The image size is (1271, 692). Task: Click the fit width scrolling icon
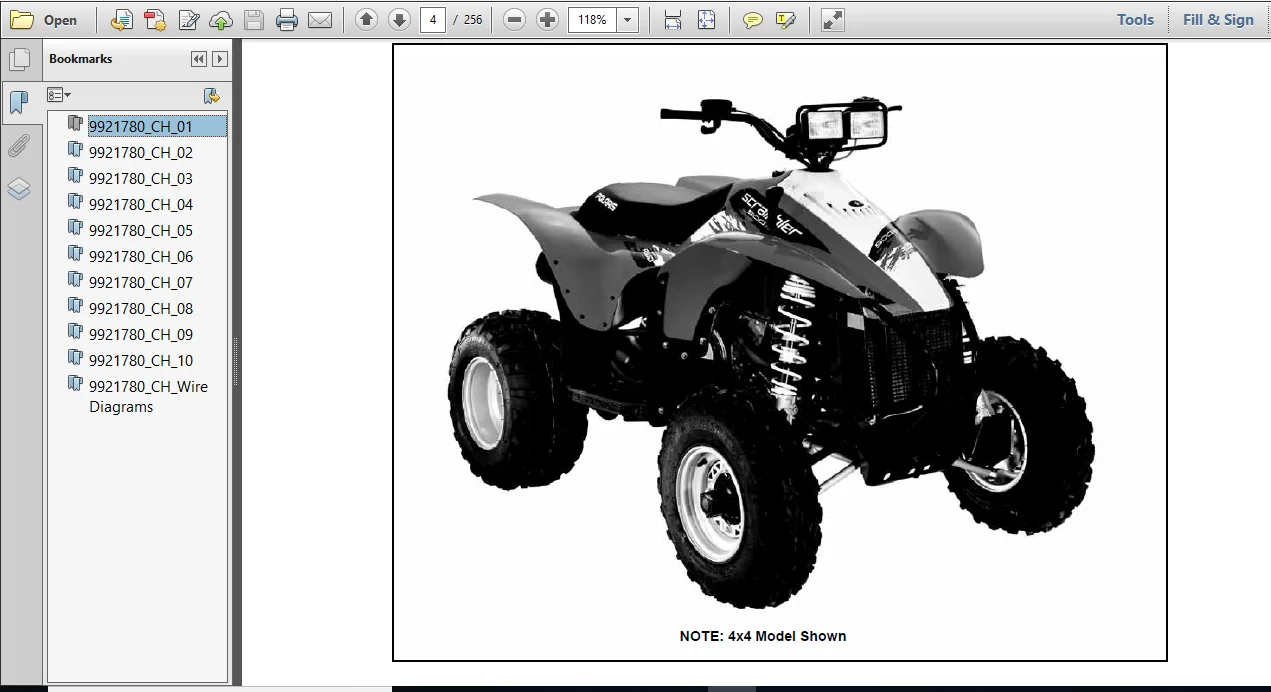tap(673, 19)
